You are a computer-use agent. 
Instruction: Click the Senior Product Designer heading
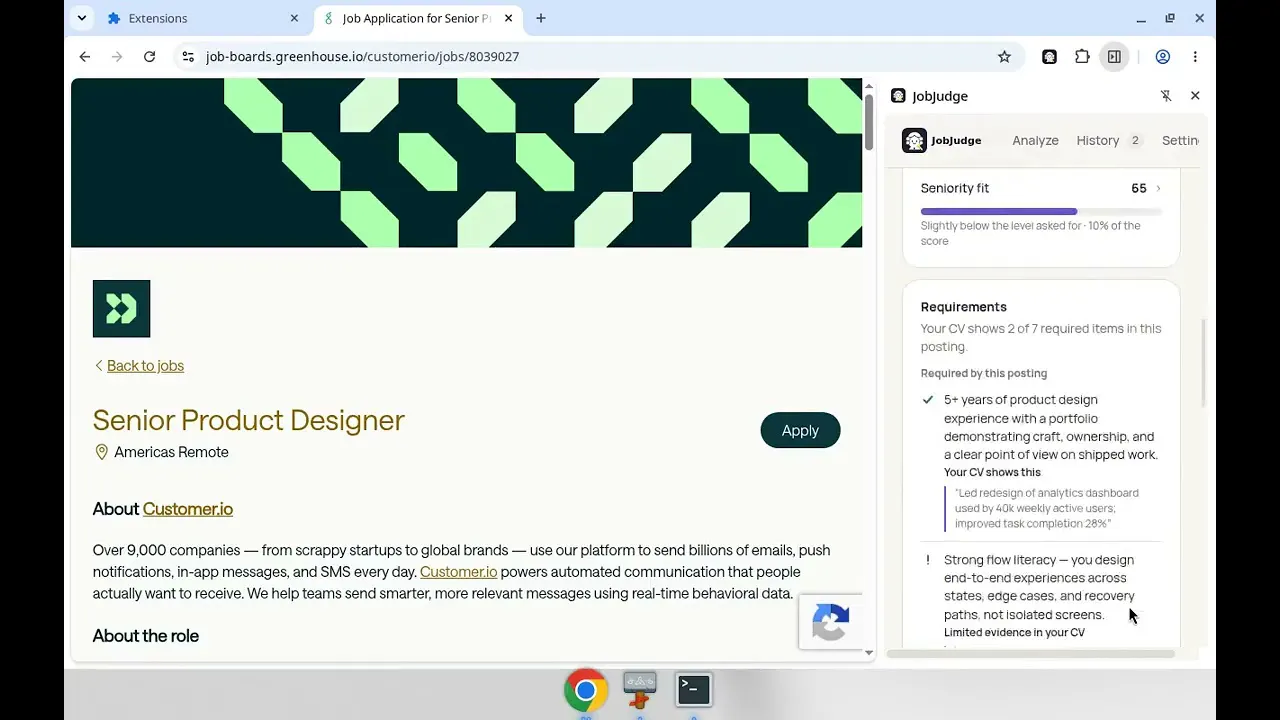coord(249,420)
